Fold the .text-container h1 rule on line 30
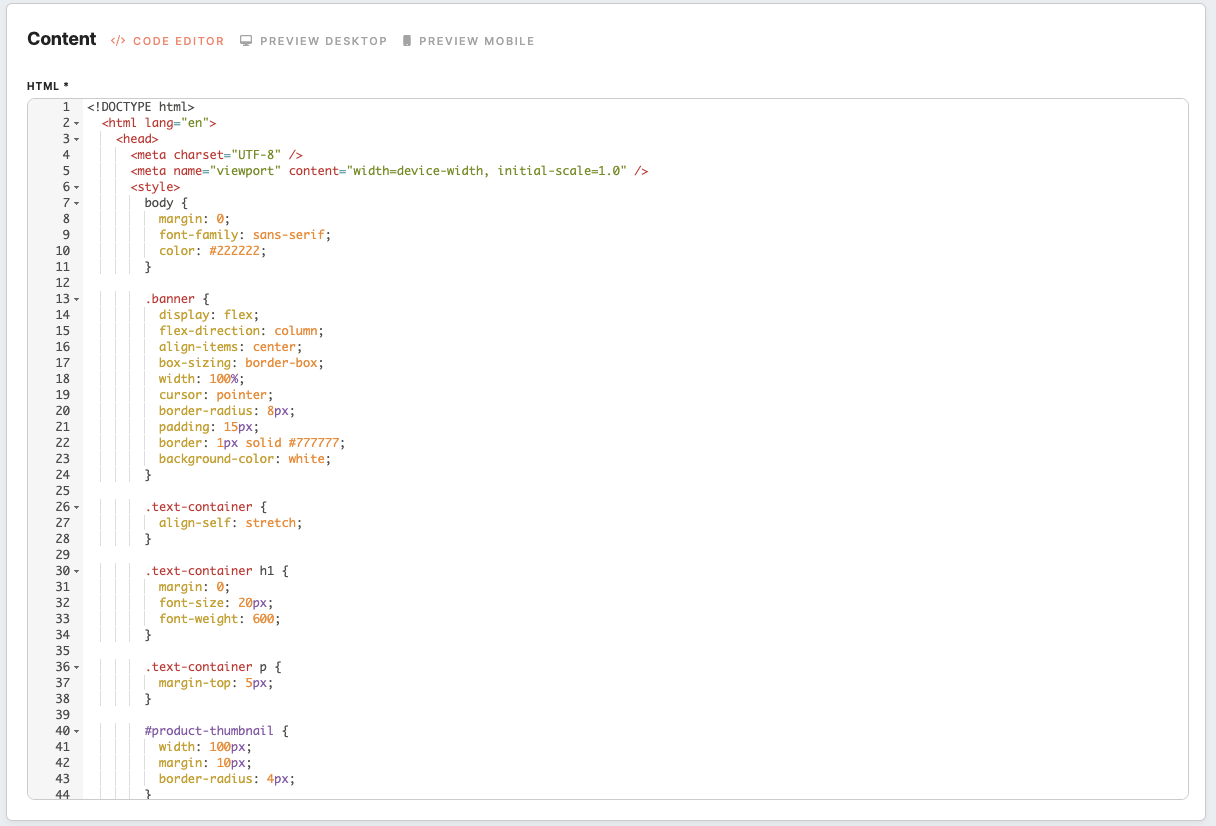The image size is (1216, 826). click(x=77, y=571)
